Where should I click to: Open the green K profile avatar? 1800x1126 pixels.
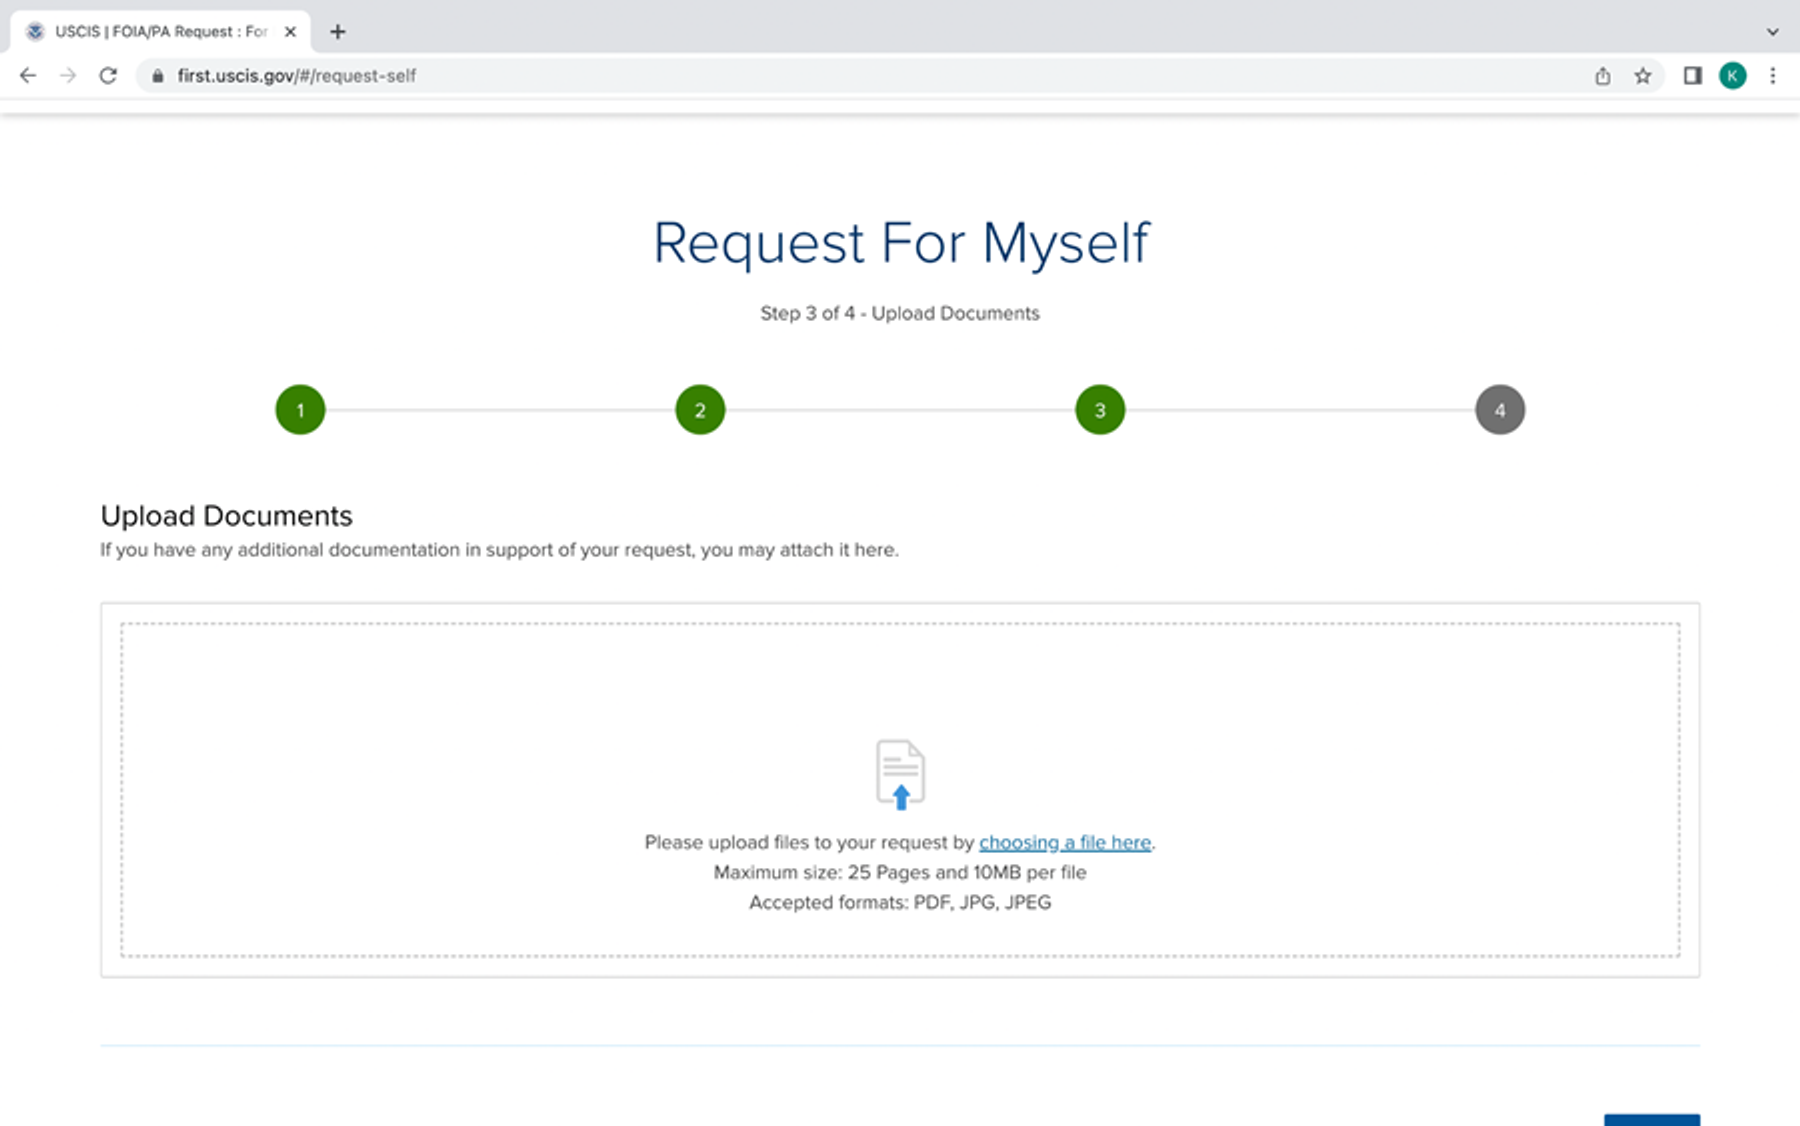(1733, 76)
